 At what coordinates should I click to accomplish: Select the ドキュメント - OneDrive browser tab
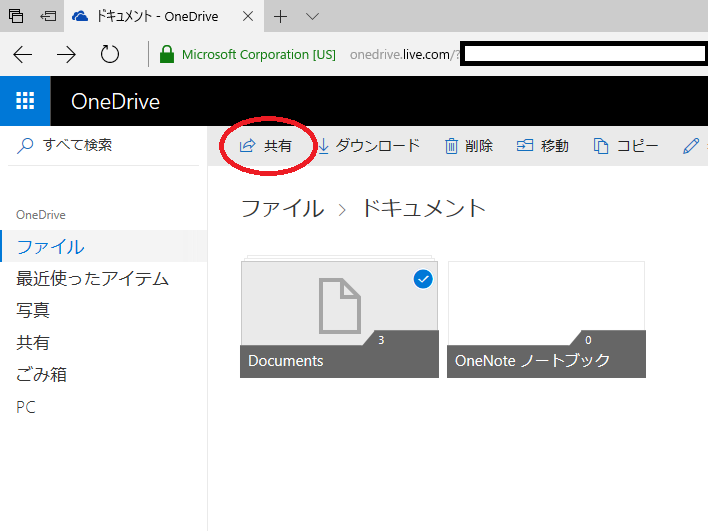164,16
